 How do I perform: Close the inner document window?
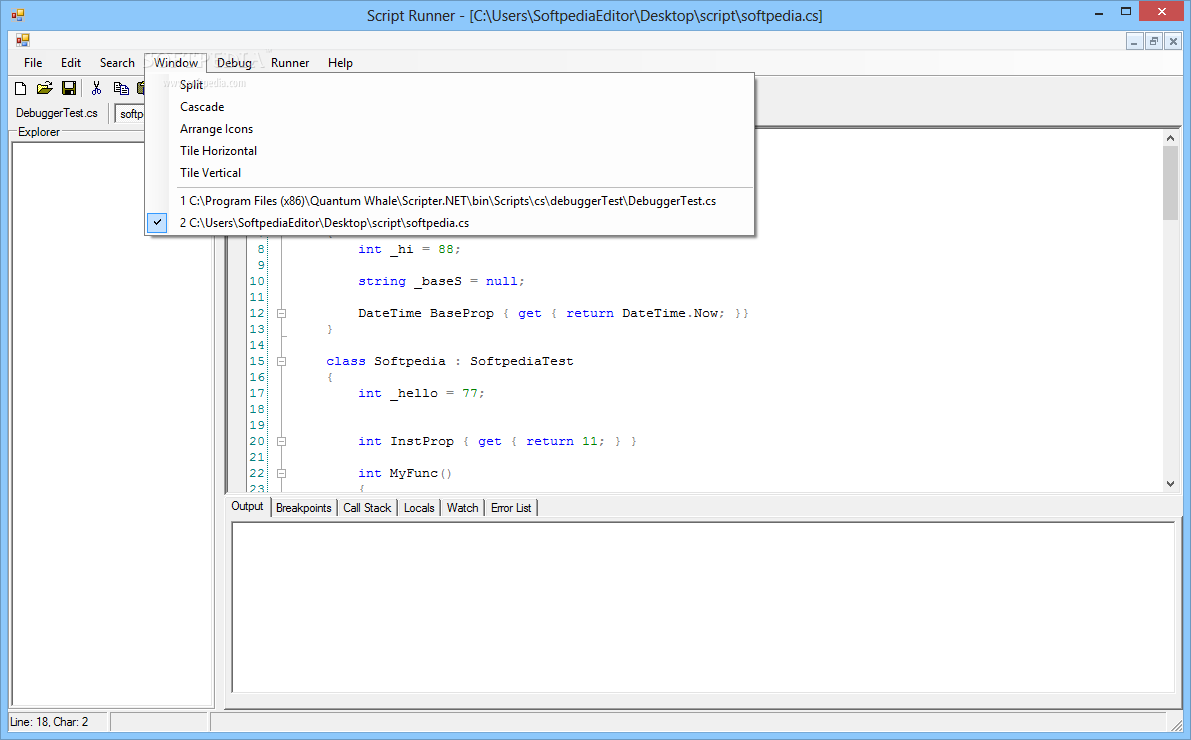point(1173,42)
